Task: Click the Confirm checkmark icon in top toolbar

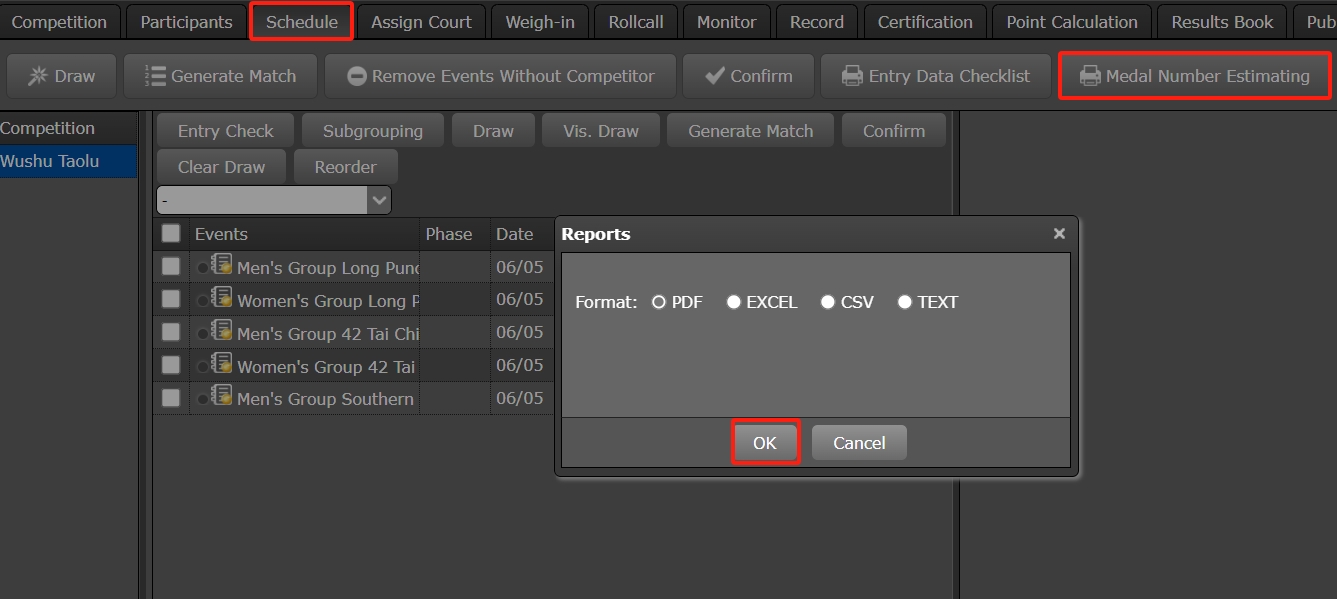Action: (x=714, y=76)
